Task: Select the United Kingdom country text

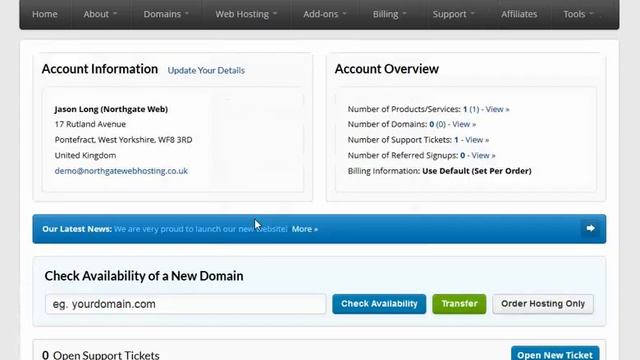Action: coord(85,155)
